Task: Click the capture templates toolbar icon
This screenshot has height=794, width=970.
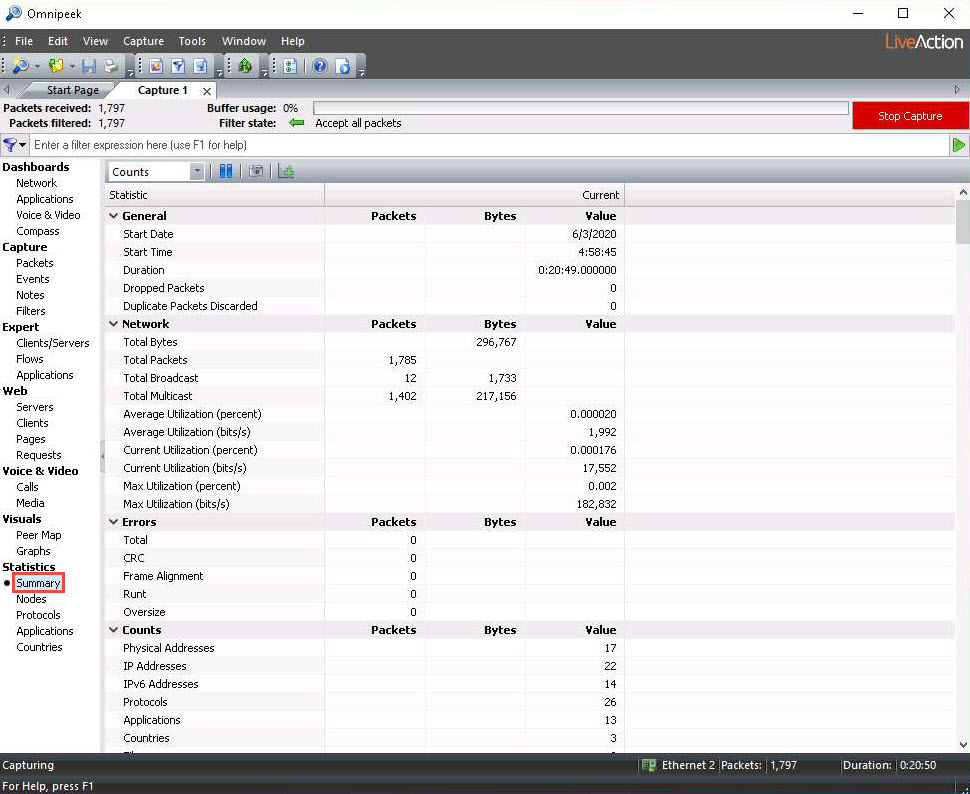Action: coord(156,66)
